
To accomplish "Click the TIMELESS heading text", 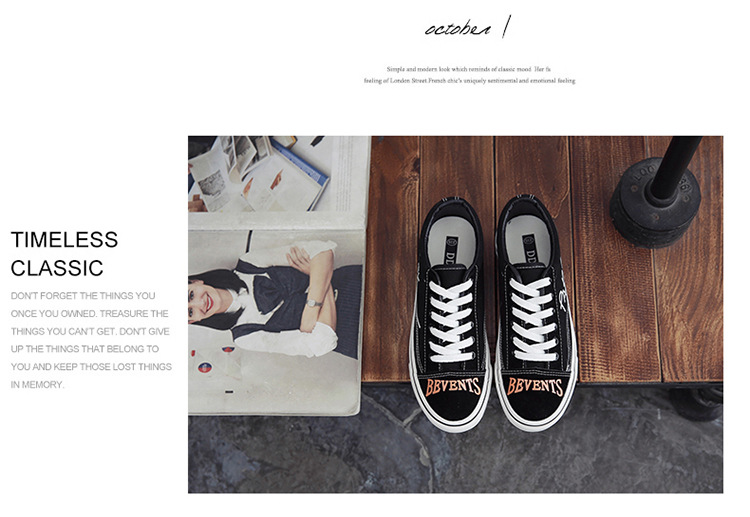I will tap(64, 240).
